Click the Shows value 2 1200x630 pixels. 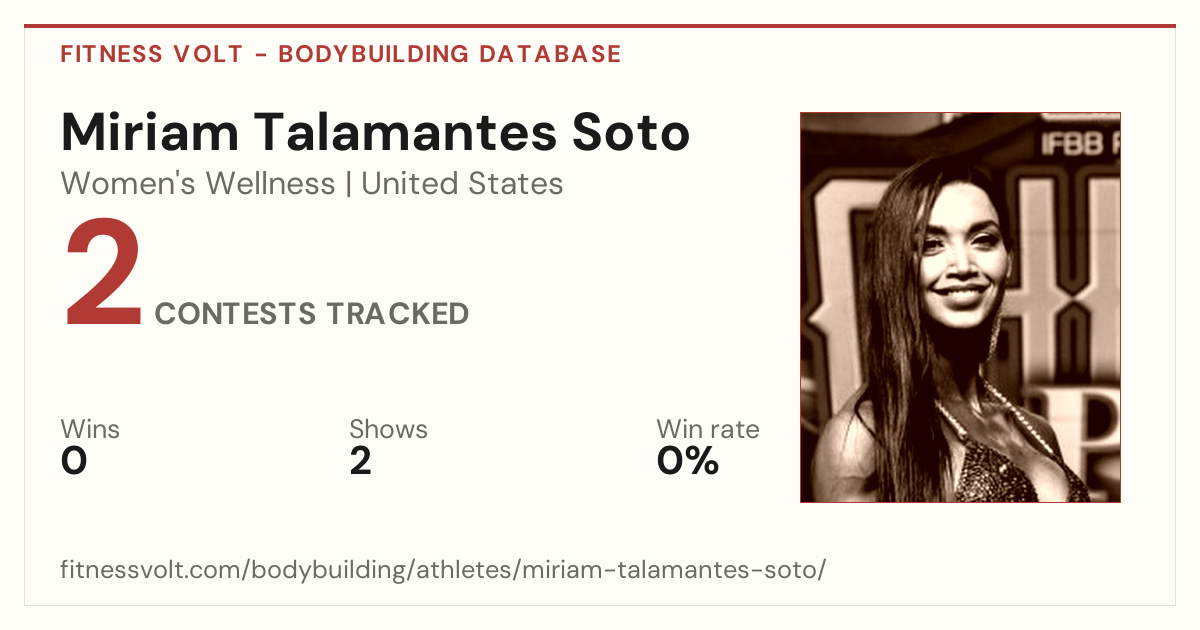pos(361,461)
